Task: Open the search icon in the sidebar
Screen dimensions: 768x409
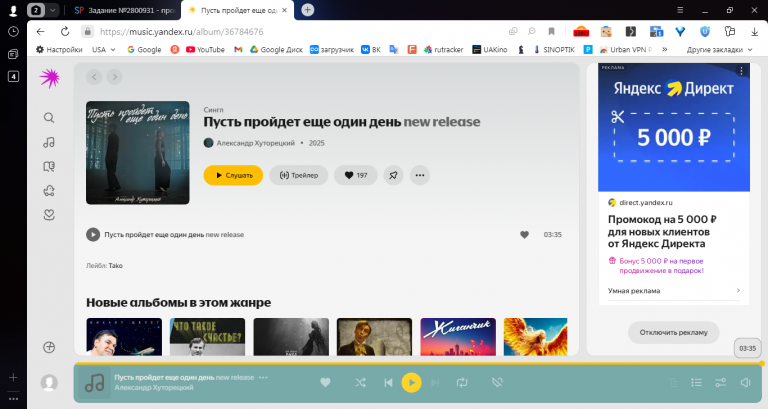Action: pos(49,118)
